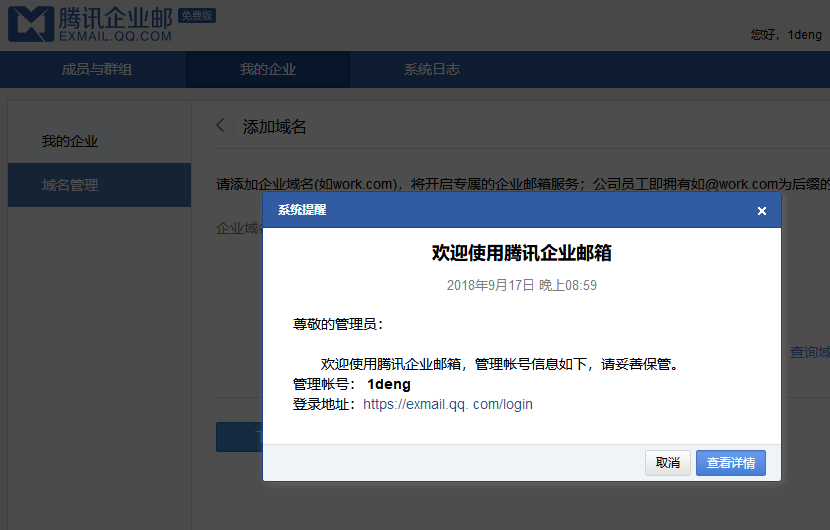The height and width of the screenshot is (530, 830).
Task: Click the 腾讯企业邮 logo icon
Action: point(31,24)
